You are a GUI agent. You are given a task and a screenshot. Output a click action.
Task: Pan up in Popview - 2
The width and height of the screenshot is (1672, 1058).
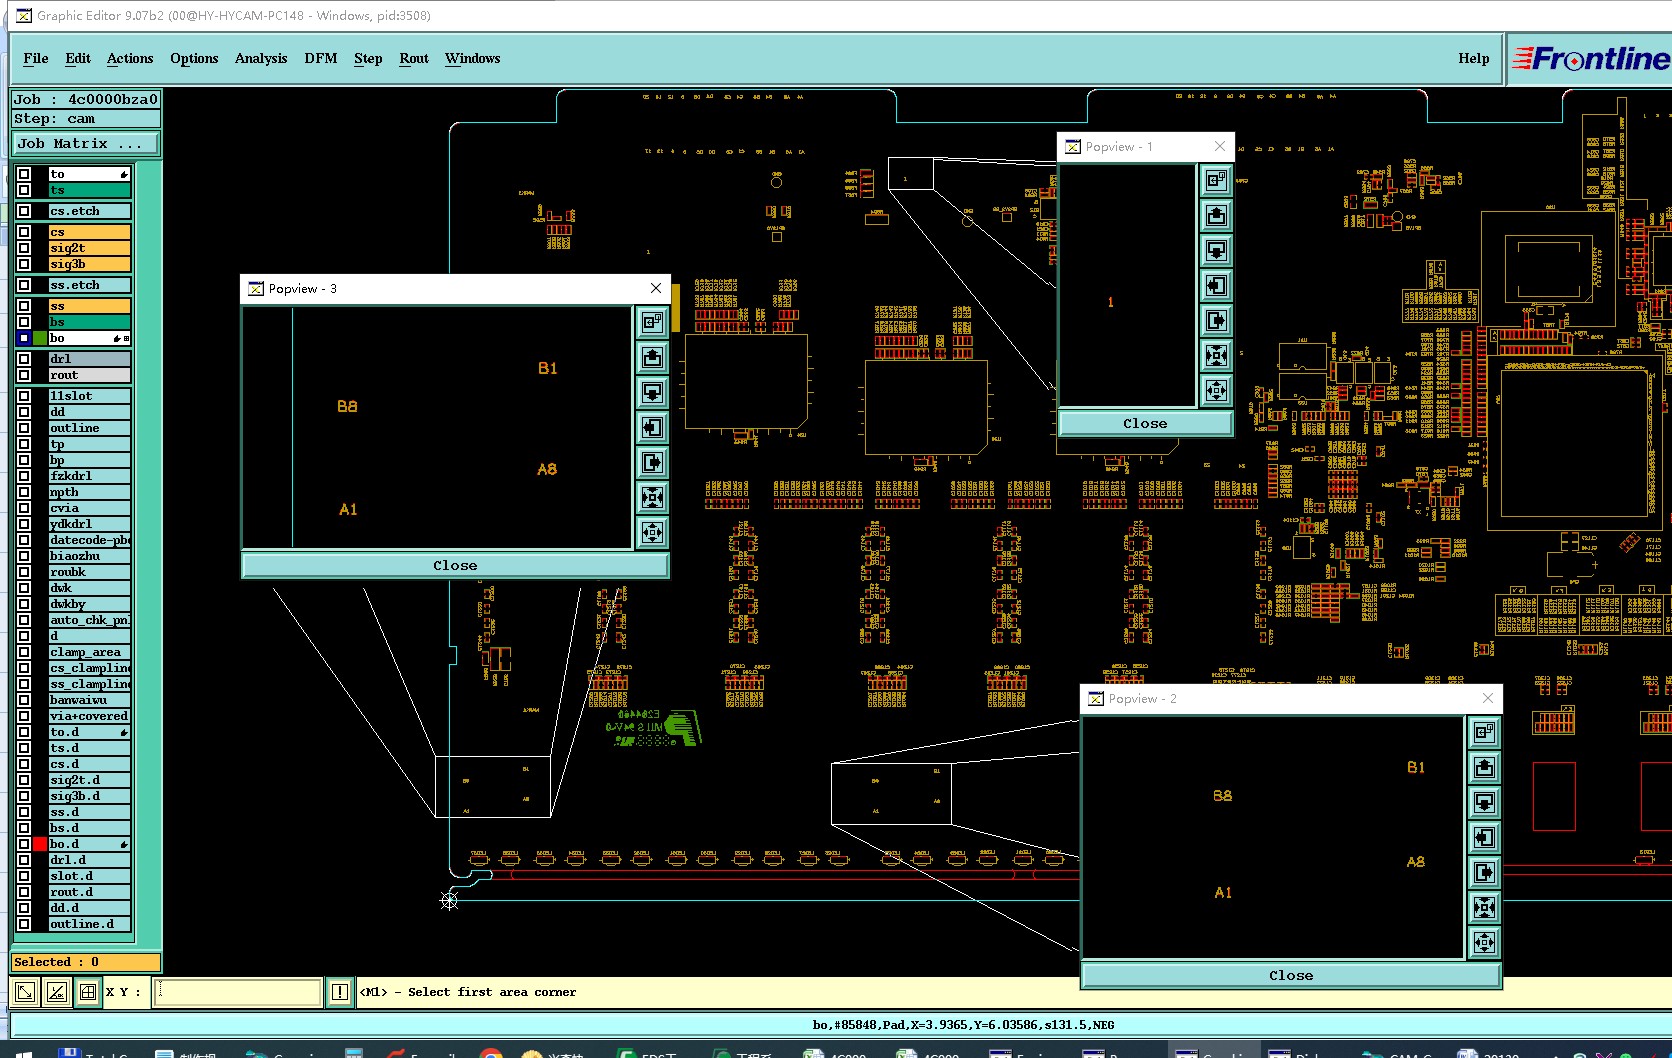coord(1484,767)
